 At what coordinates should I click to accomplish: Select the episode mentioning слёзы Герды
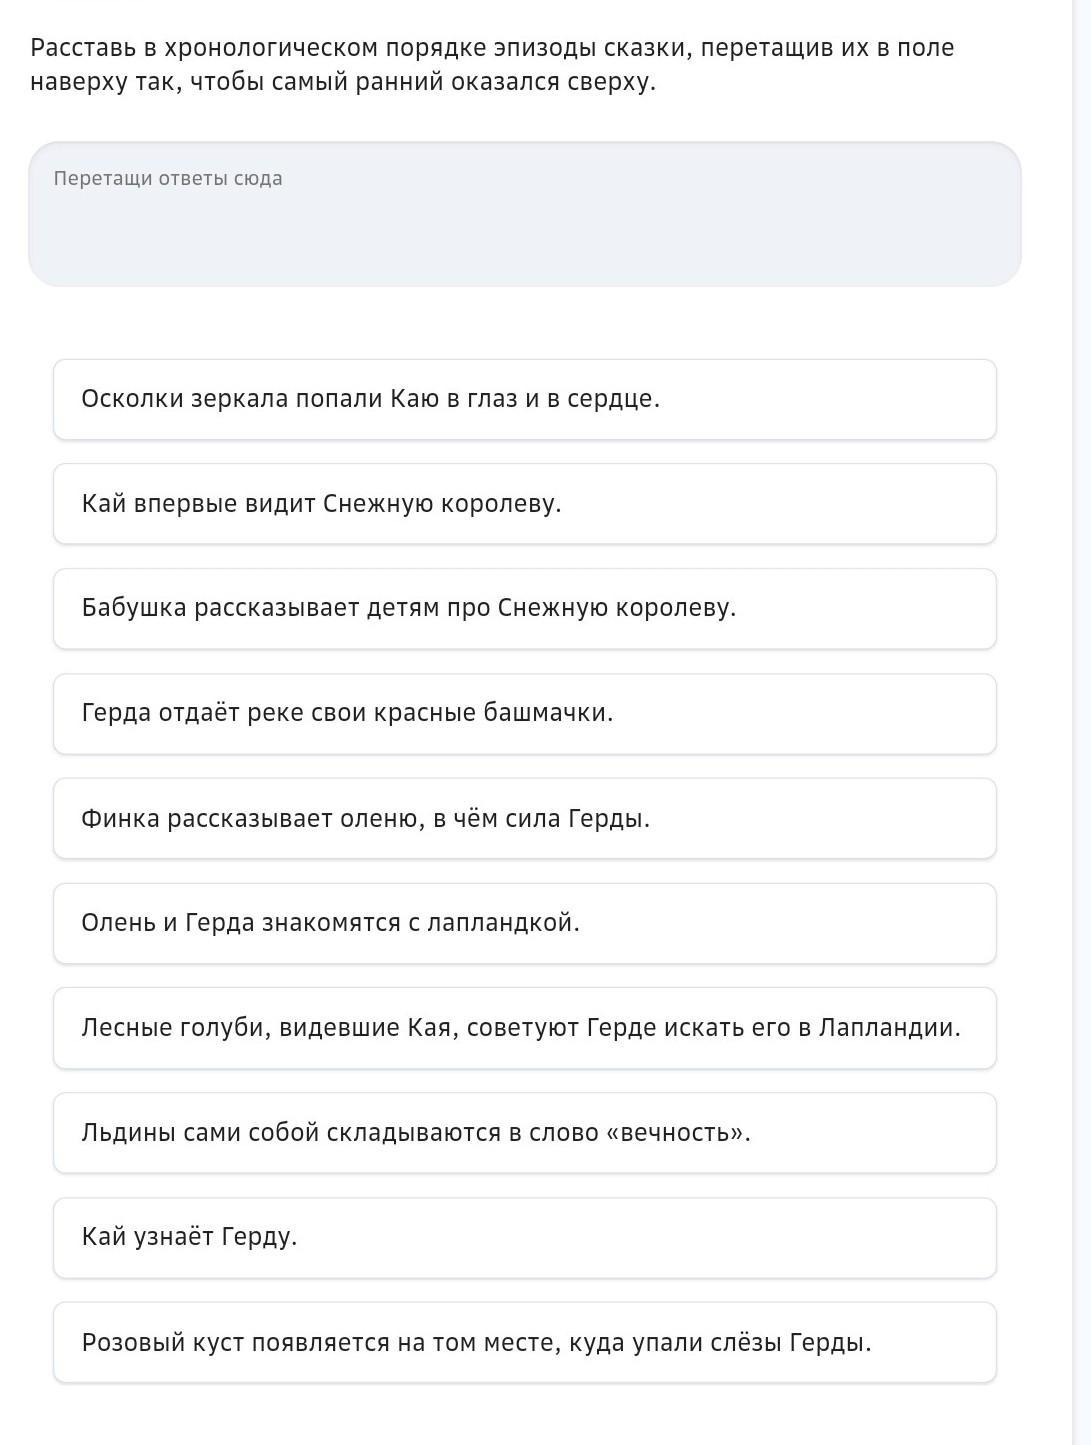pos(524,1343)
